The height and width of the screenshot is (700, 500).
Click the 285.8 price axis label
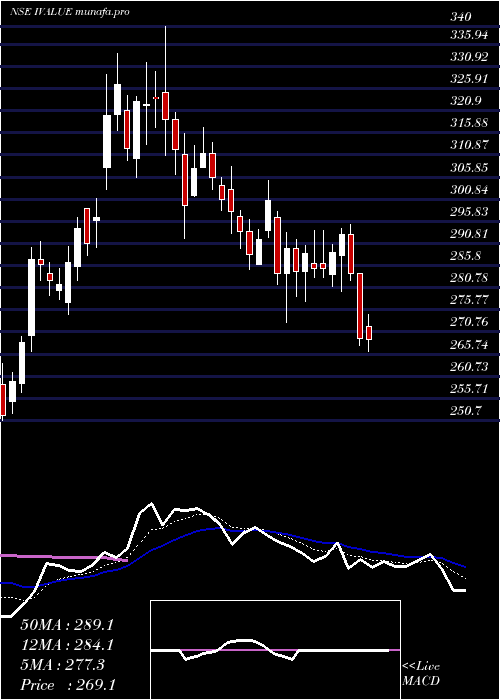click(x=466, y=256)
